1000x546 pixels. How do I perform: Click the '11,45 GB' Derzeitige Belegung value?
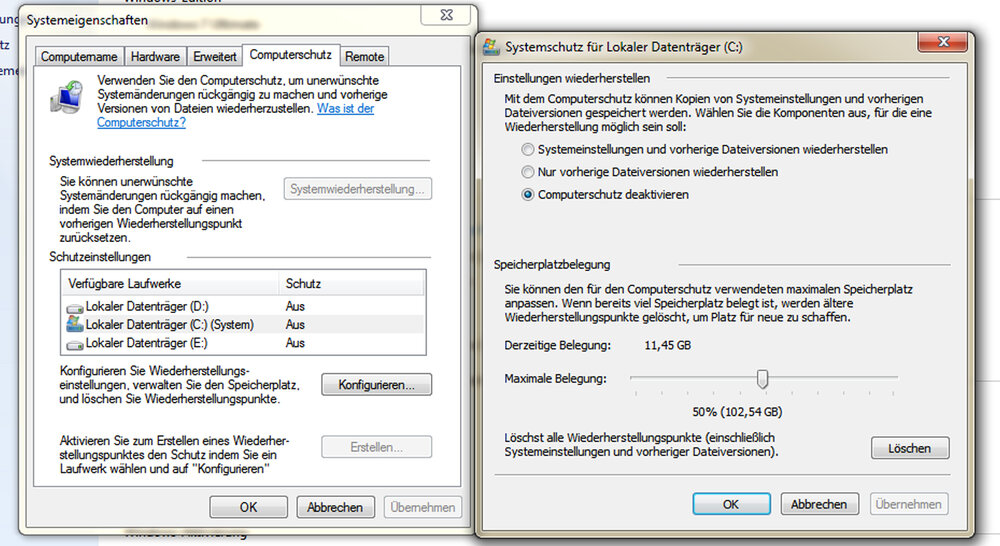tap(667, 345)
